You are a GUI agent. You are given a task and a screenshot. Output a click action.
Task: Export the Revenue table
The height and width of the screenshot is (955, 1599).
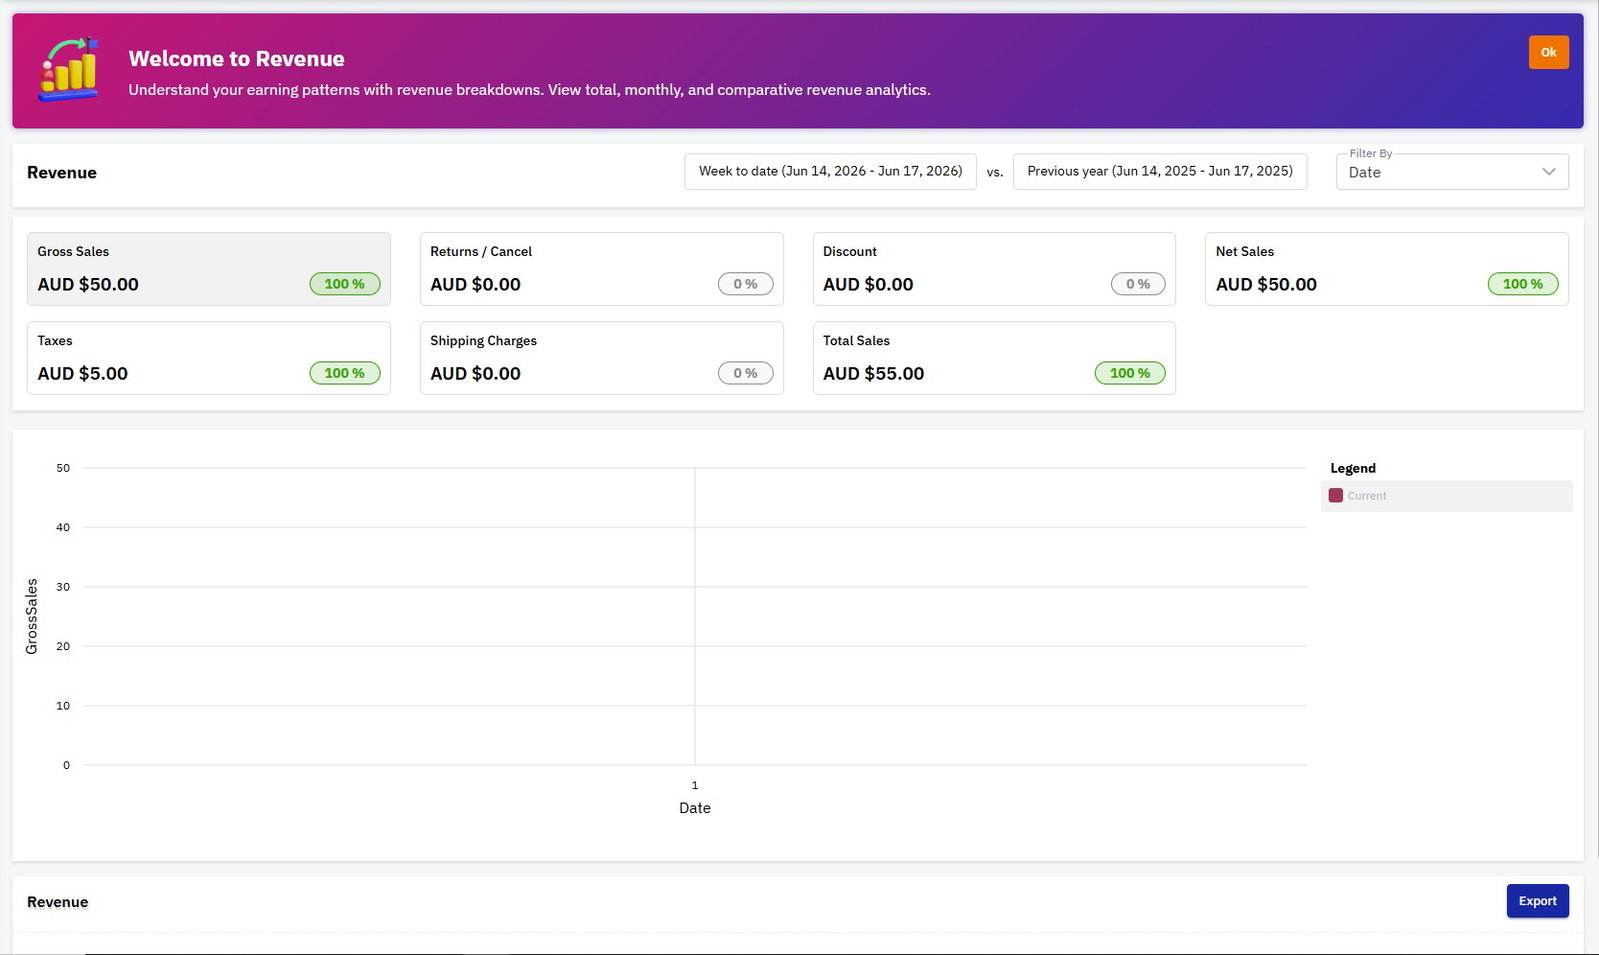[x=1537, y=901]
